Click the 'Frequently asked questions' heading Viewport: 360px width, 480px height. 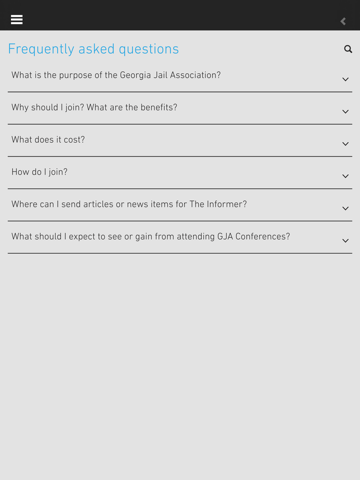tap(93, 49)
